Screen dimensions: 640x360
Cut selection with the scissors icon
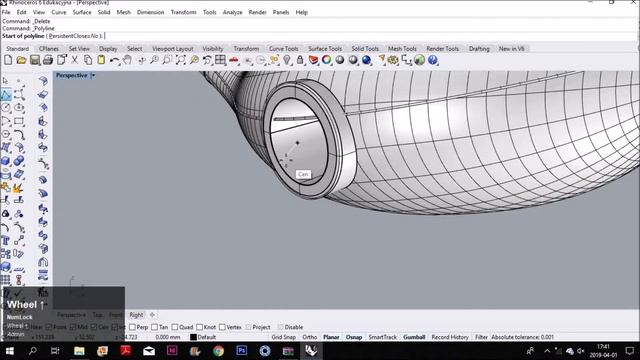click(75, 60)
